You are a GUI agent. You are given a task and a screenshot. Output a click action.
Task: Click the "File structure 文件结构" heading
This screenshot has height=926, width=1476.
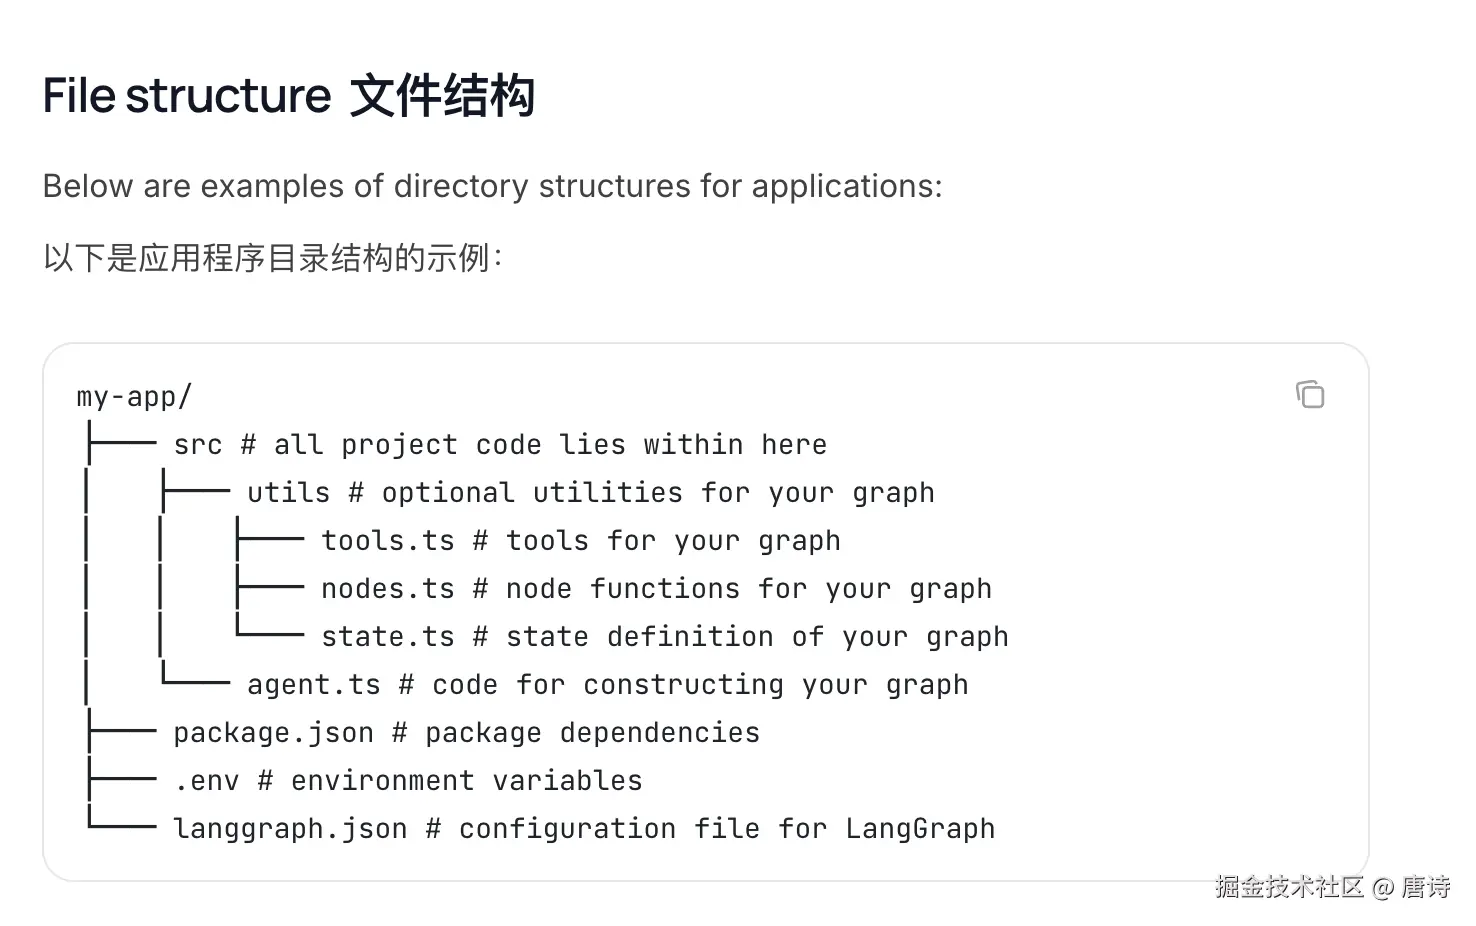288,96
